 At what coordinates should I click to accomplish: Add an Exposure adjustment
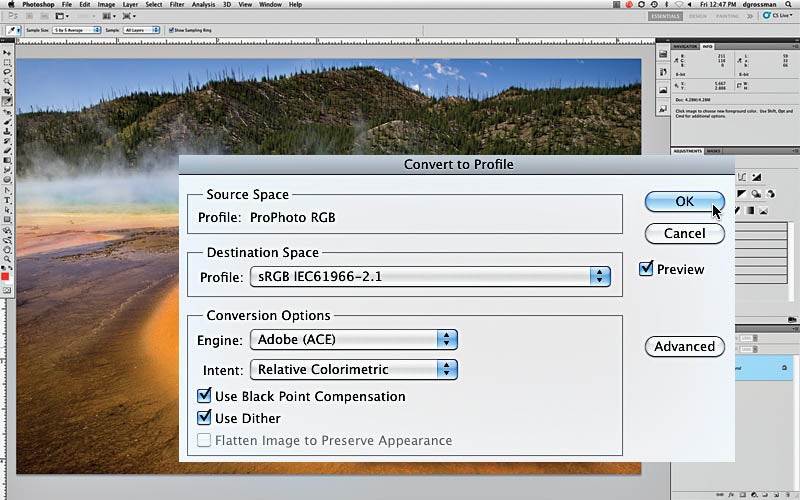[756, 177]
